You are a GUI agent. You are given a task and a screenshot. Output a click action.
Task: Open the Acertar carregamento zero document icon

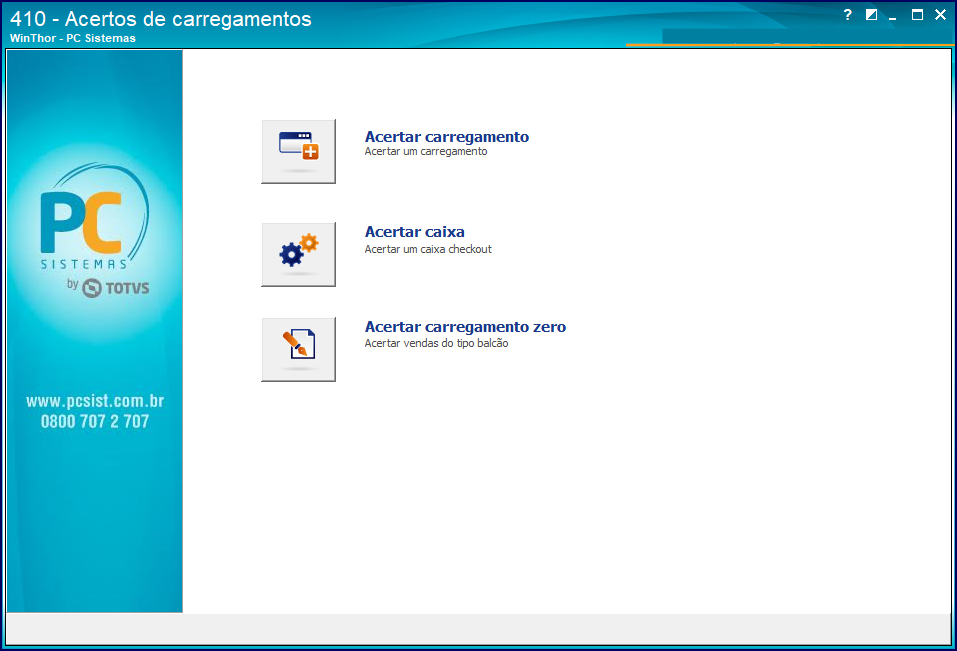point(298,349)
